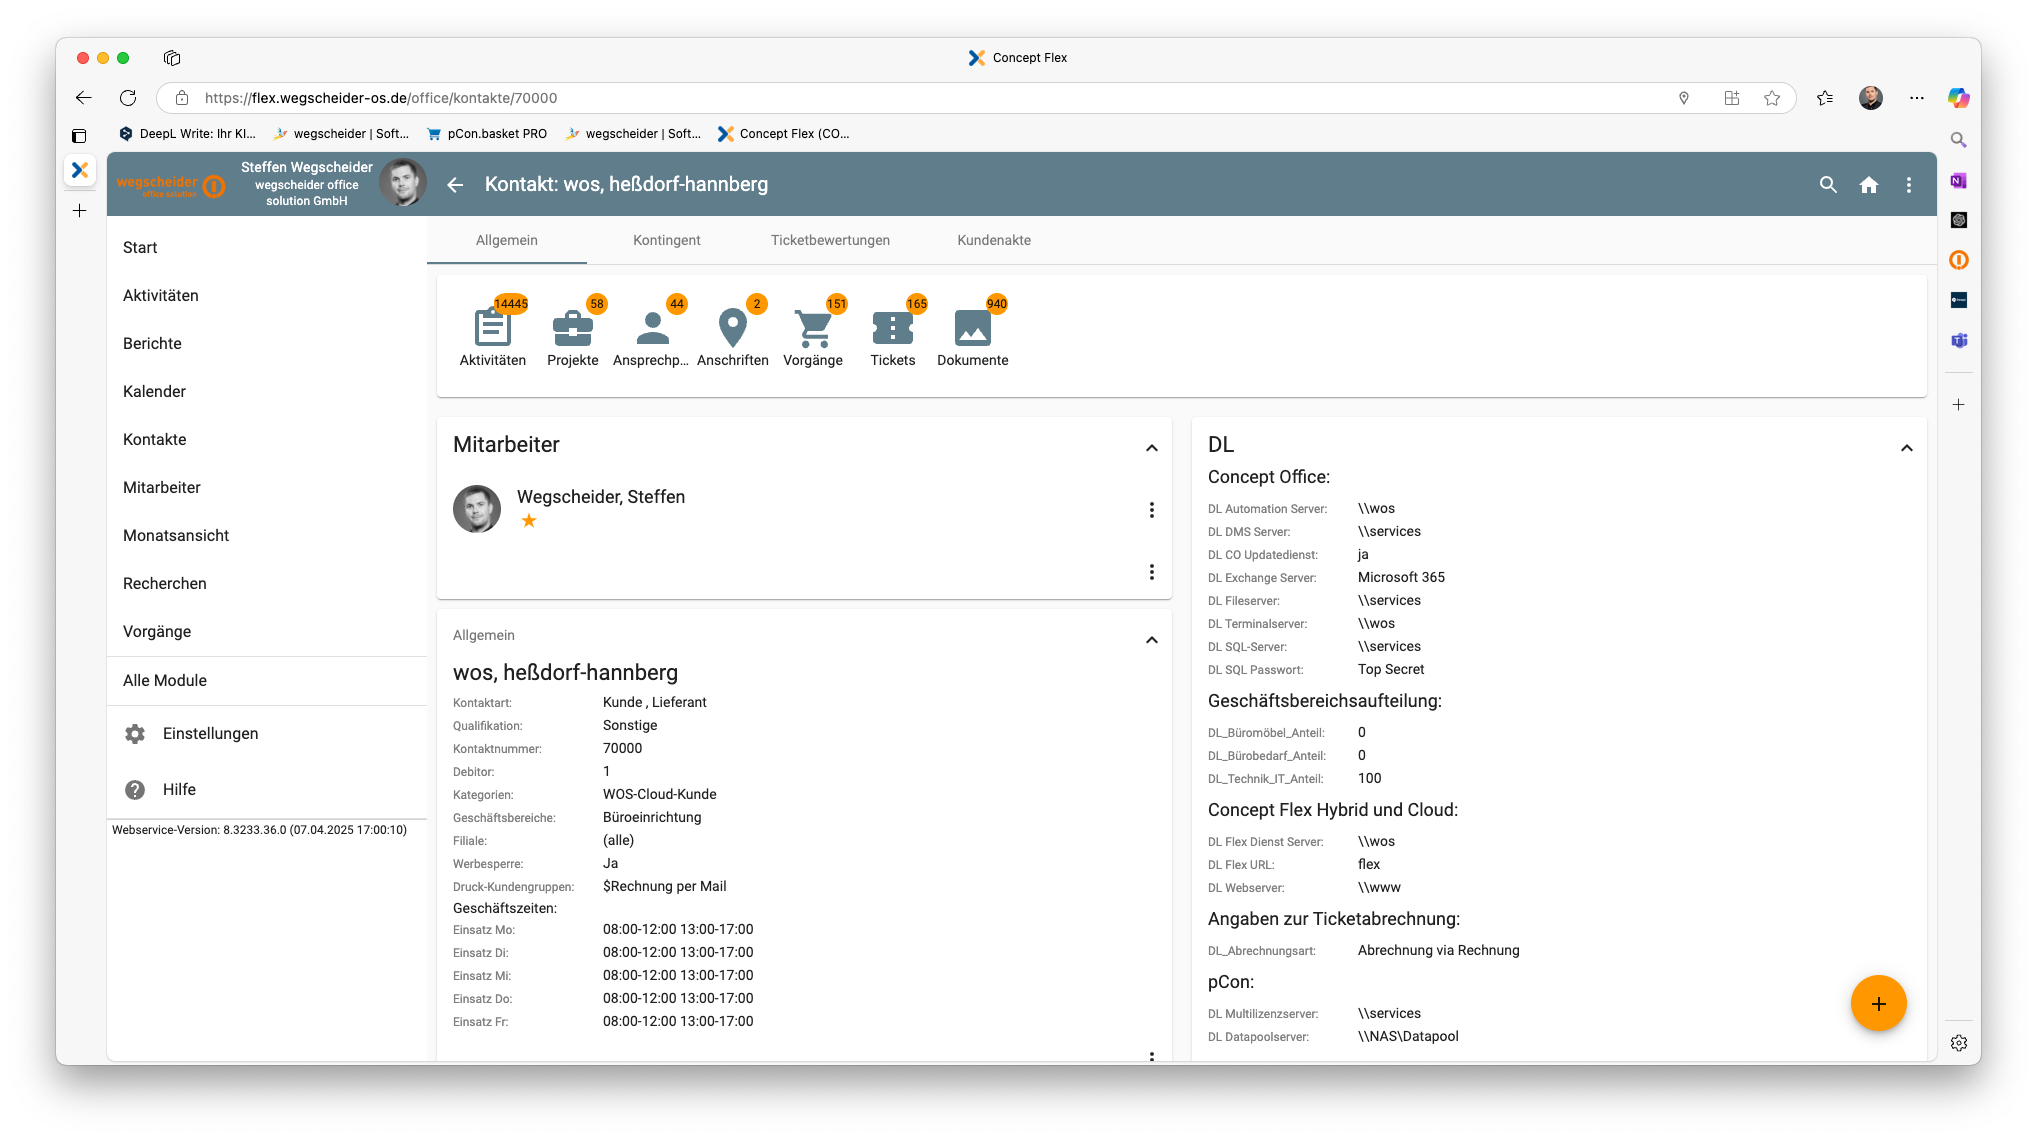Click the back arrow next to Kontakt title
The height and width of the screenshot is (1139, 2037).
pos(455,185)
